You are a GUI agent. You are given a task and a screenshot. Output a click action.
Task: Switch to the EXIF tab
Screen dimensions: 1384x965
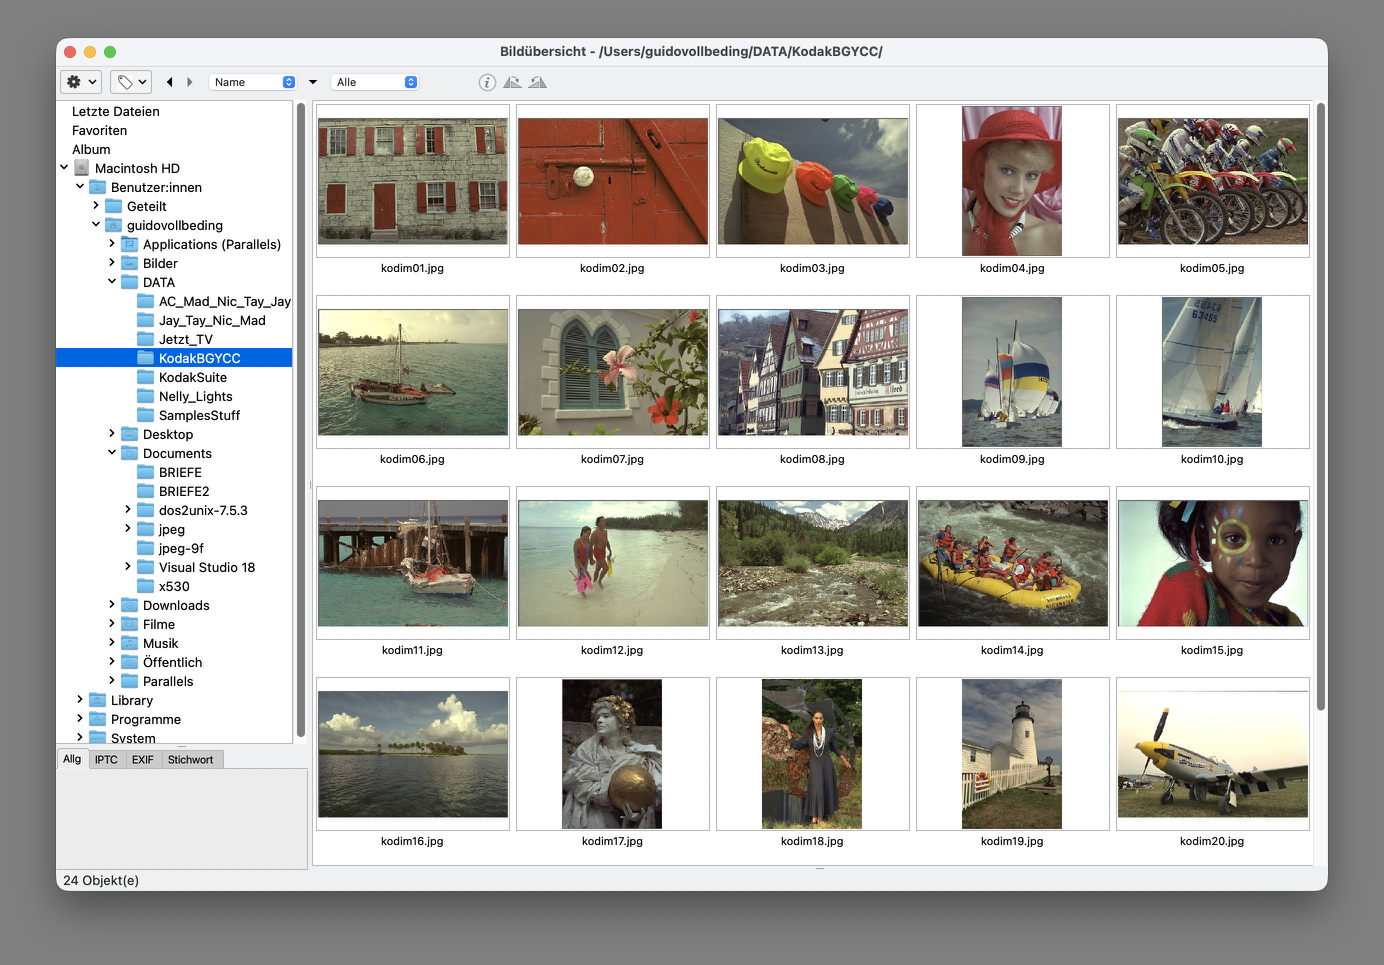point(143,760)
